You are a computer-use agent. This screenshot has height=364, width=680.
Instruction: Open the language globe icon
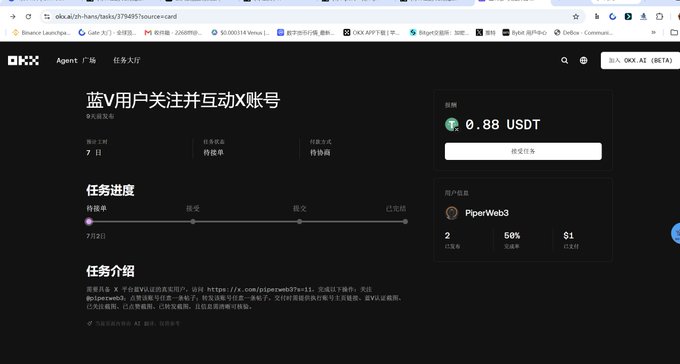583,60
